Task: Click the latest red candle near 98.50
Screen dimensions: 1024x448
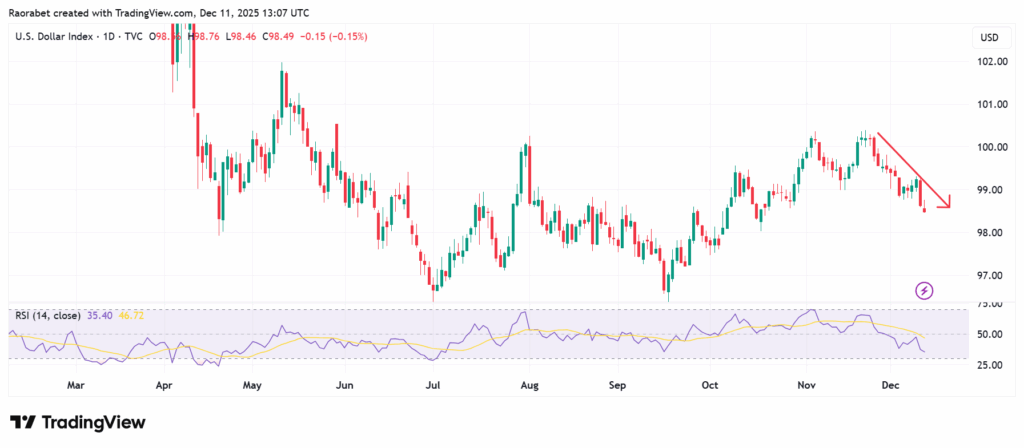Action: 924,209
